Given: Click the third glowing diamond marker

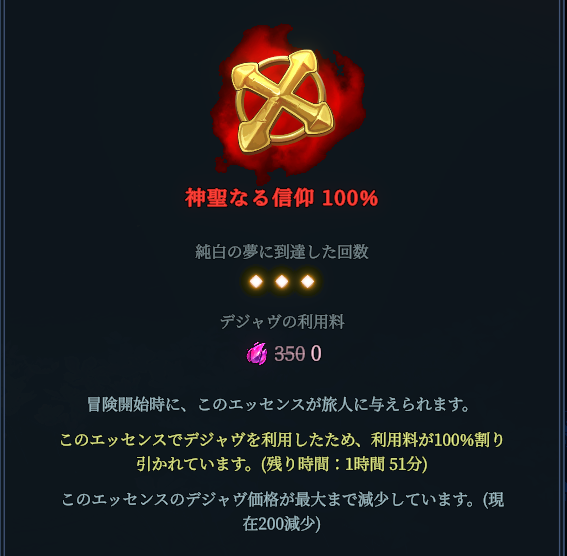Looking at the screenshot, I should click(308, 281).
